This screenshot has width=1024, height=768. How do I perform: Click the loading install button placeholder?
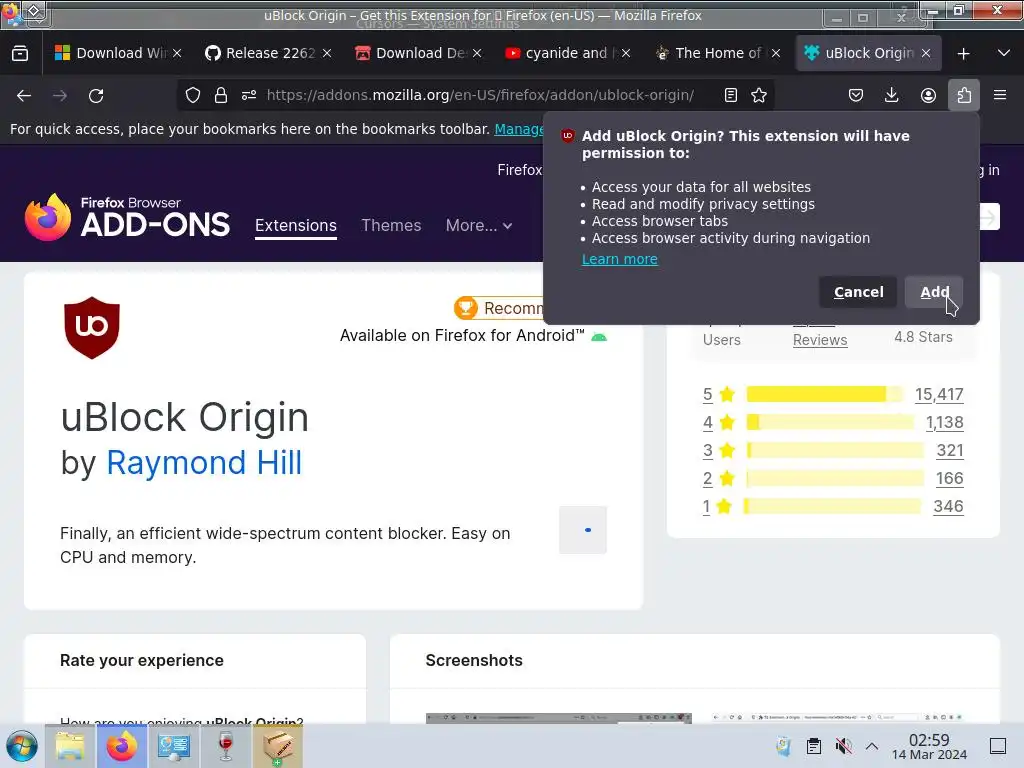point(583,530)
